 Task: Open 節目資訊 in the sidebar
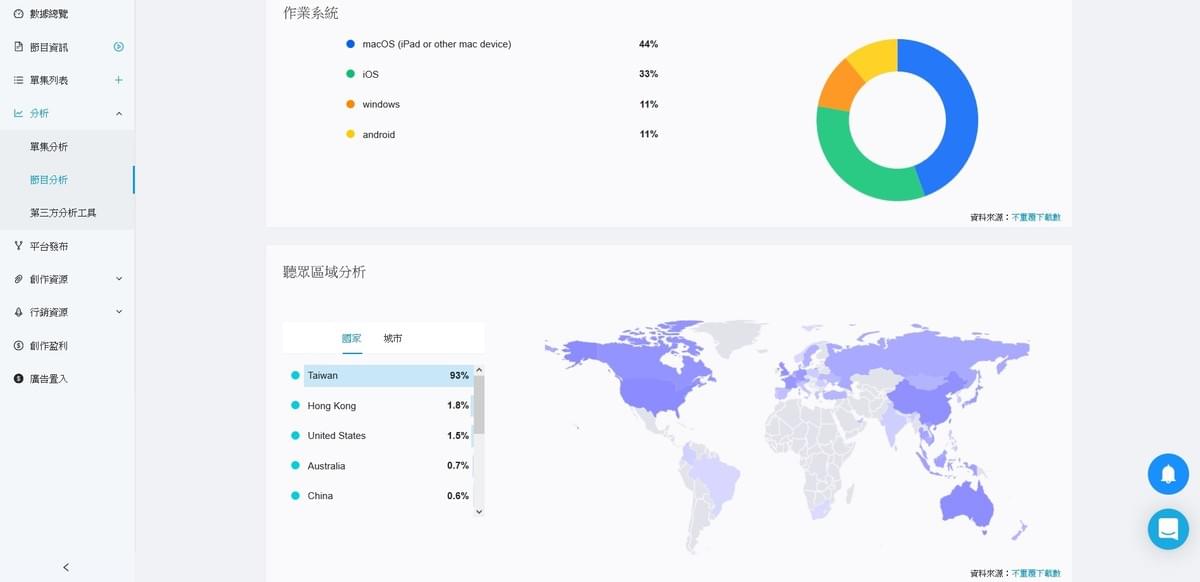49,47
